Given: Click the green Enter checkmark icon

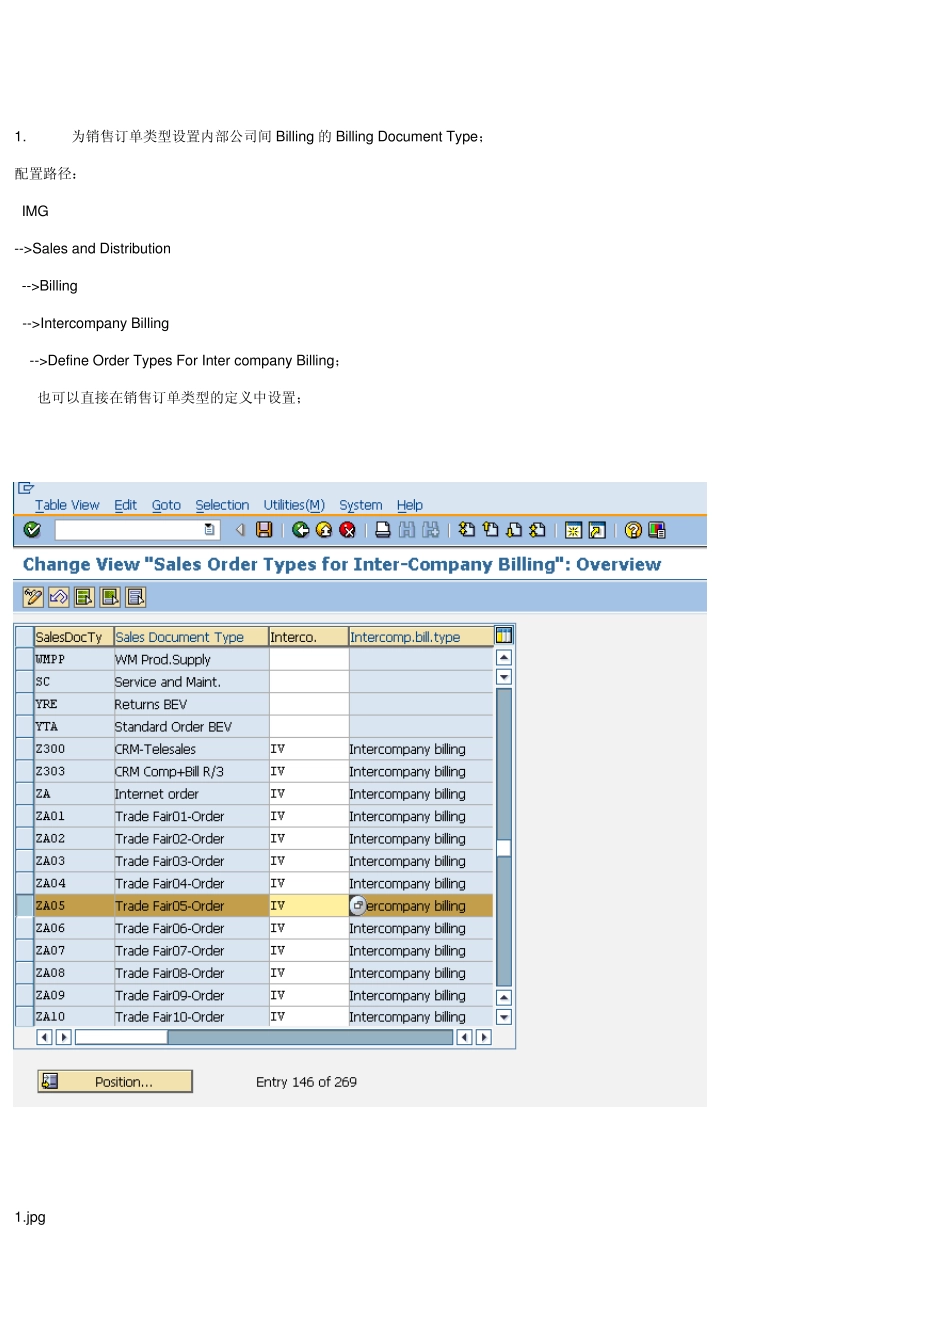Looking at the screenshot, I should tap(32, 530).
